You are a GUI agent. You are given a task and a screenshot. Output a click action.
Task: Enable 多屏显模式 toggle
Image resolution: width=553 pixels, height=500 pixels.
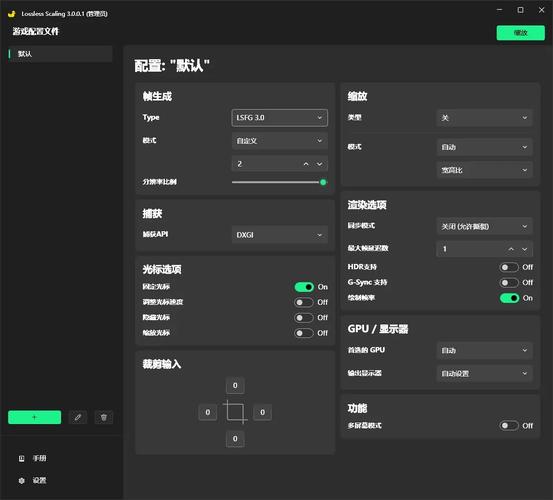[x=509, y=426]
